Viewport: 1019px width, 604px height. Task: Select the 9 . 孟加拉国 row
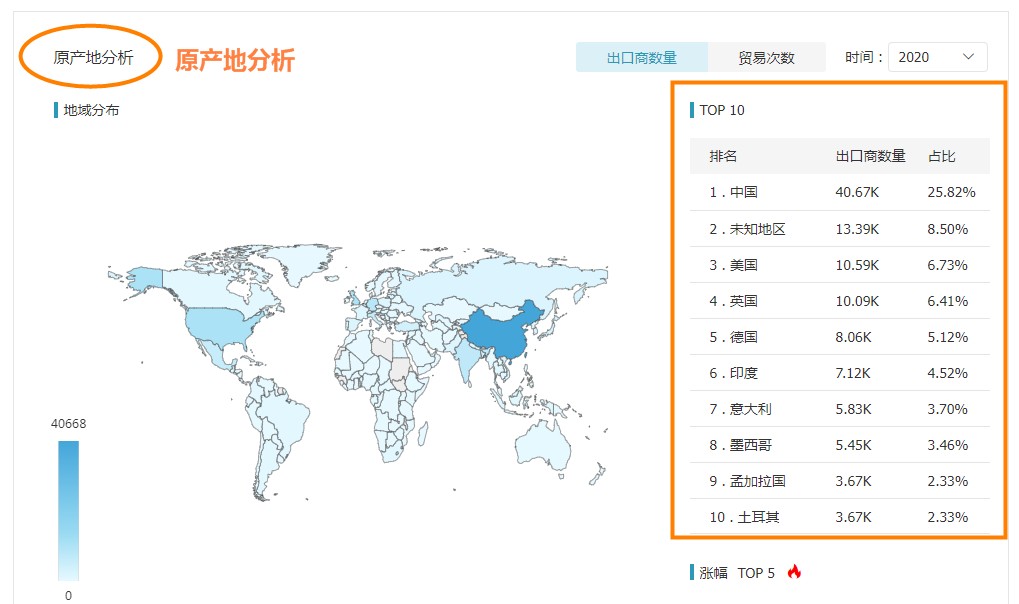839,481
